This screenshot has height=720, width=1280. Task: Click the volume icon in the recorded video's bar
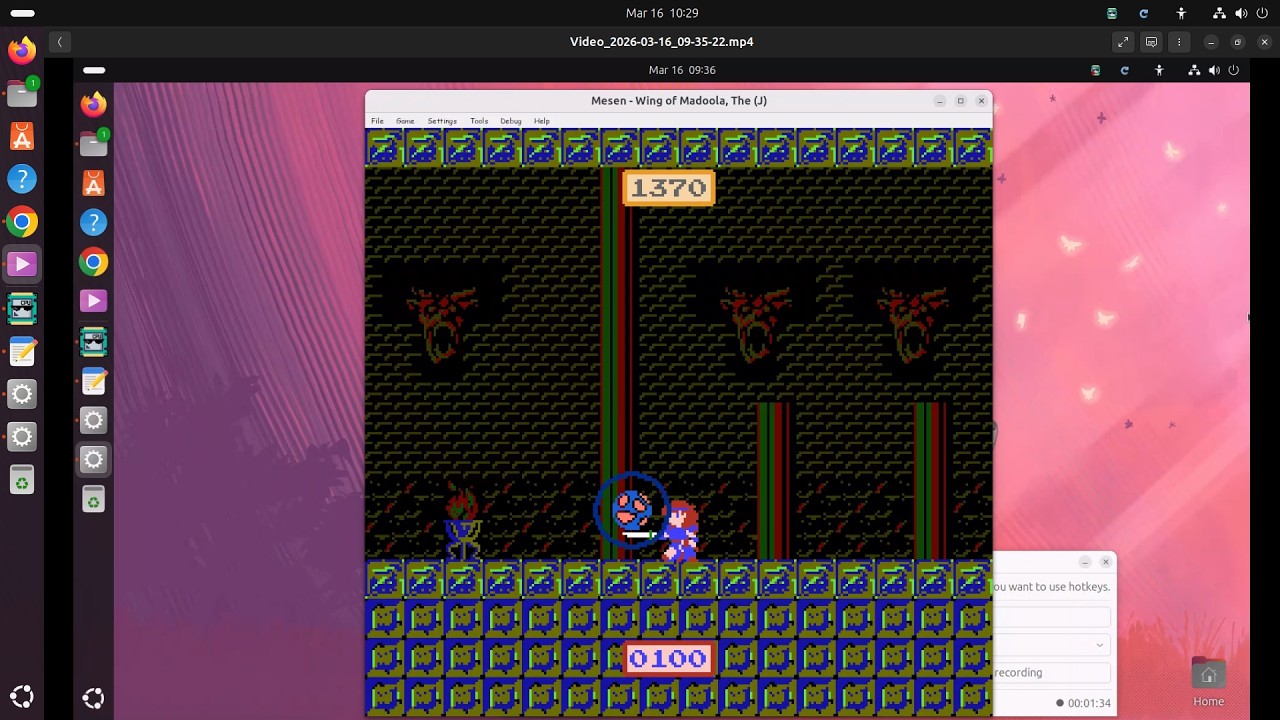tap(1214, 70)
